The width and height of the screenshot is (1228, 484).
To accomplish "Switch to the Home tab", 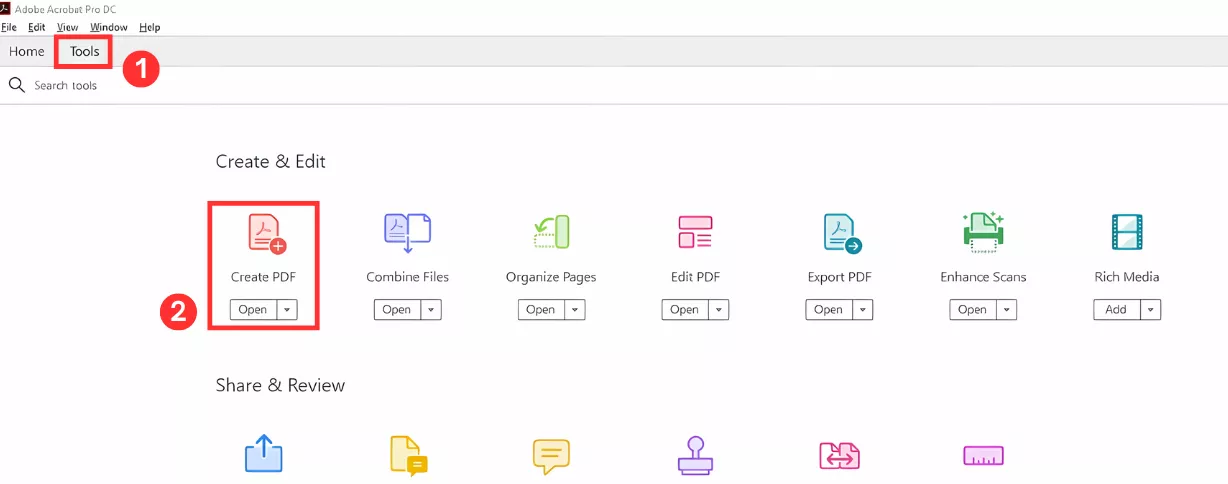I will (x=27, y=51).
